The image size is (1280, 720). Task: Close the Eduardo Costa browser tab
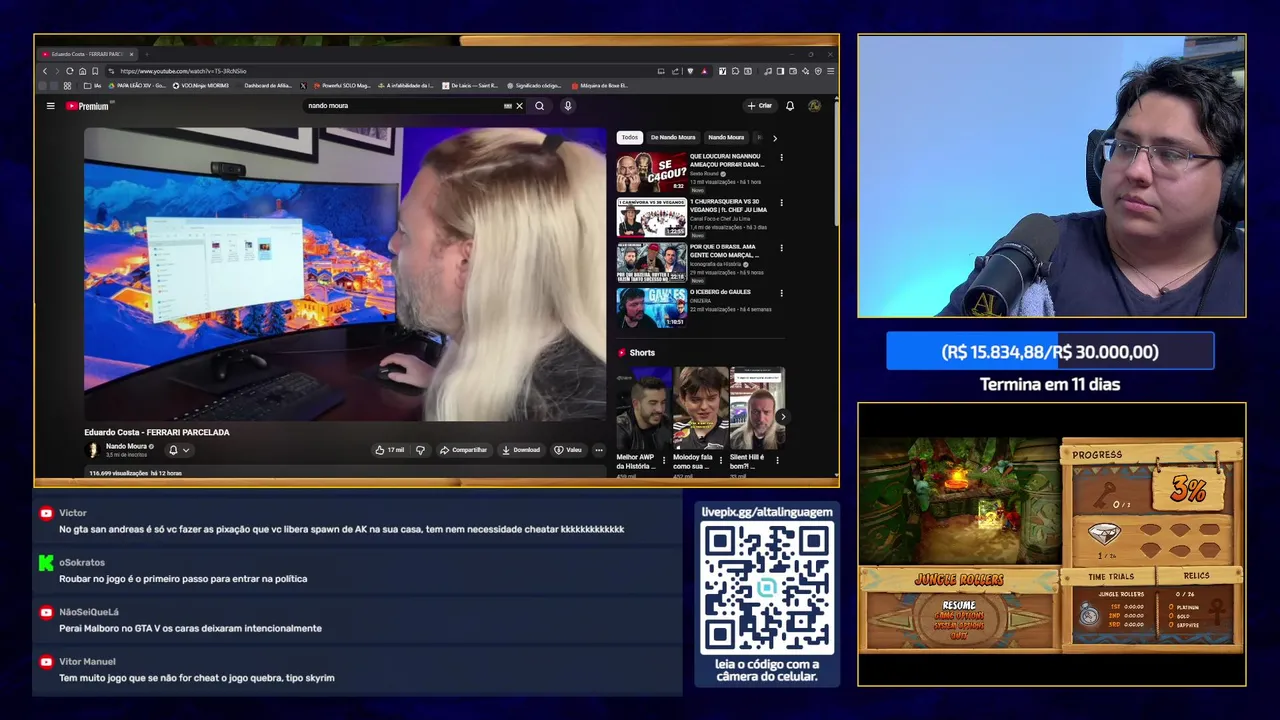[x=131, y=54]
